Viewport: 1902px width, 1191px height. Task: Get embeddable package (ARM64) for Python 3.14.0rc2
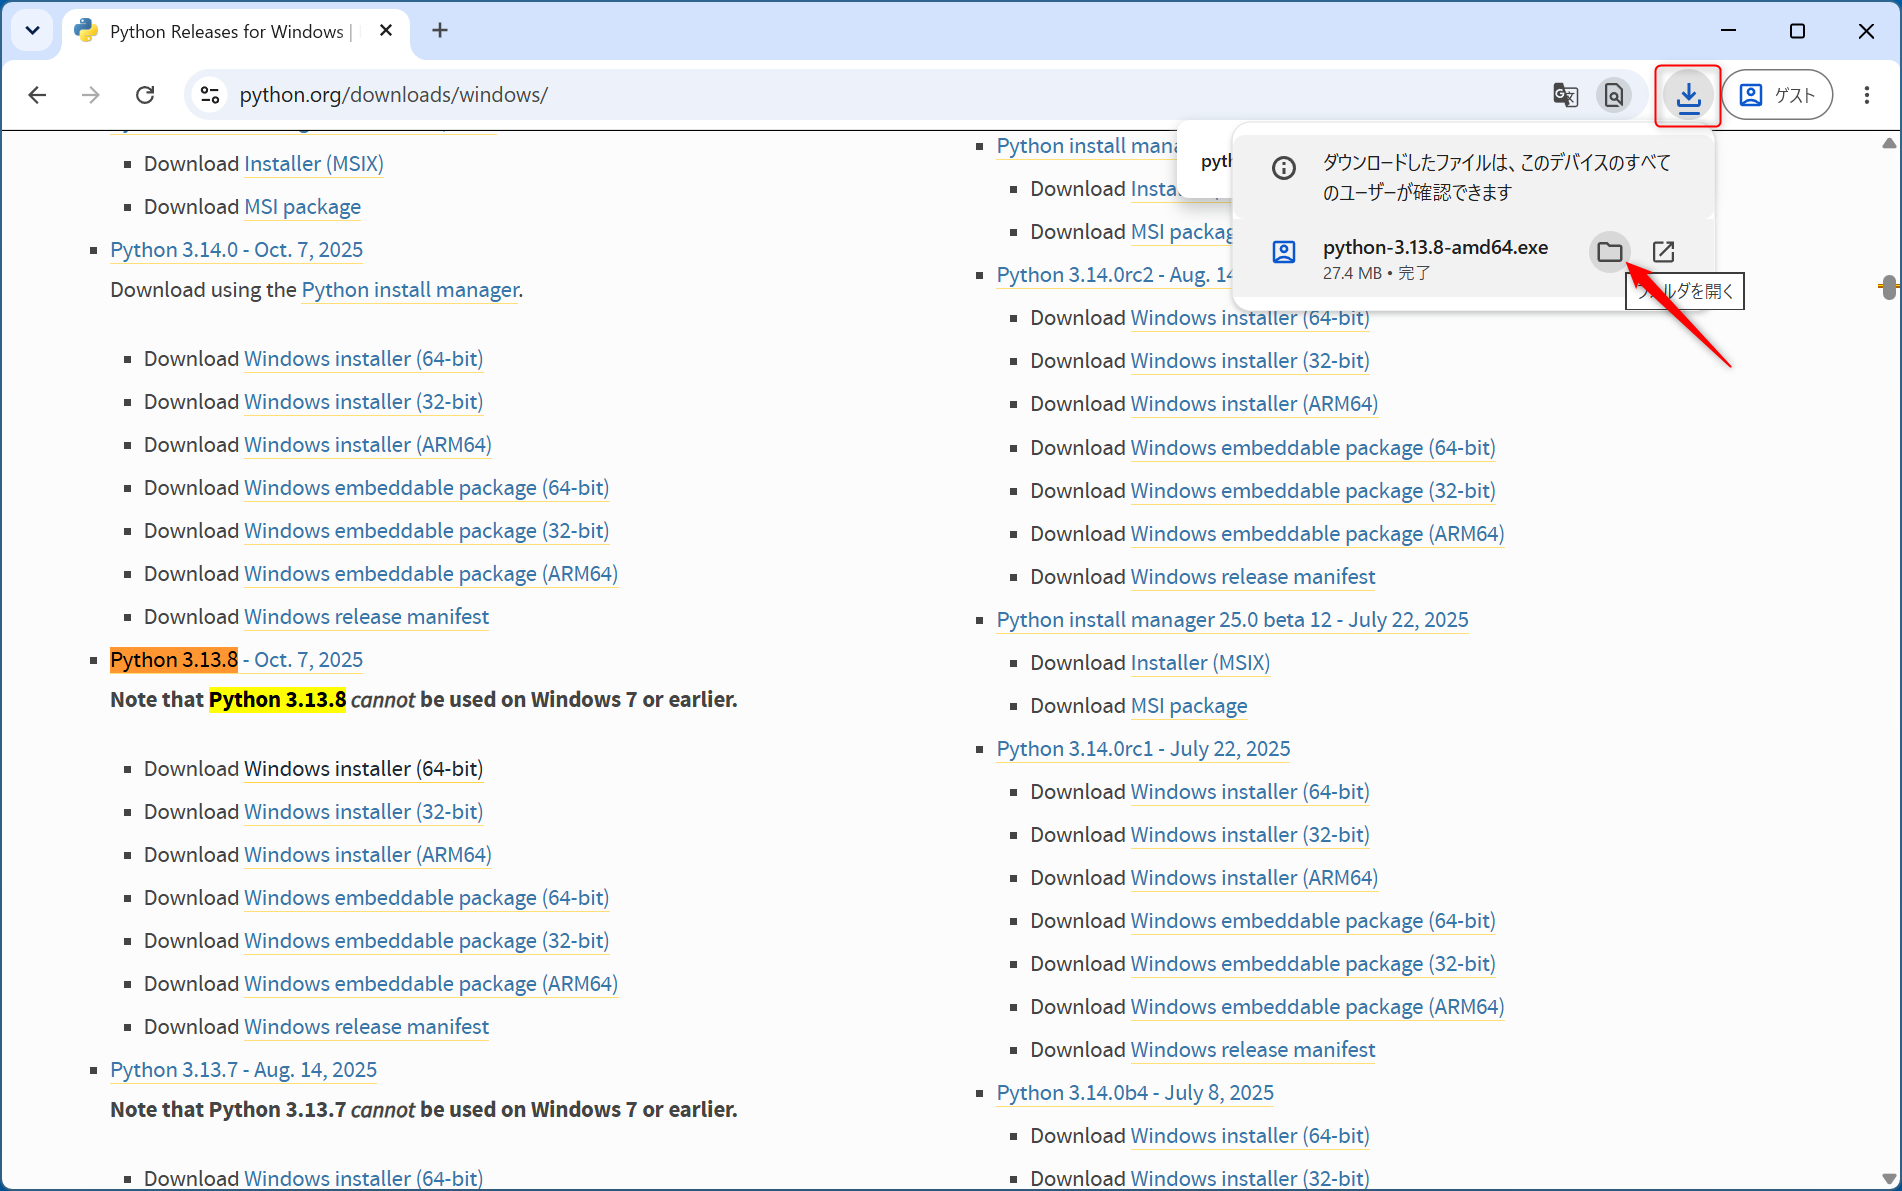click(x=1317, y=534)
